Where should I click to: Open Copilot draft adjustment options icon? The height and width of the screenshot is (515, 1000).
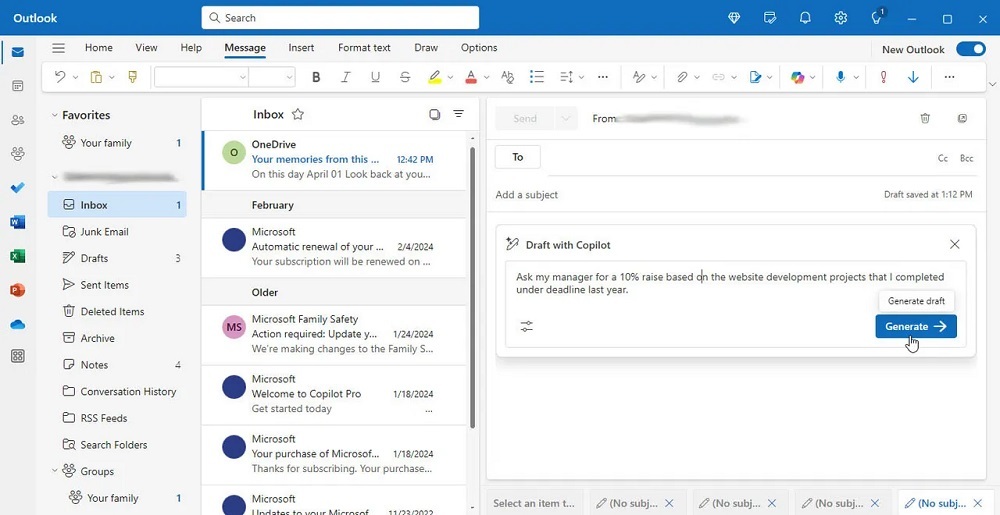pyautogui.click(x=527, y=326)
